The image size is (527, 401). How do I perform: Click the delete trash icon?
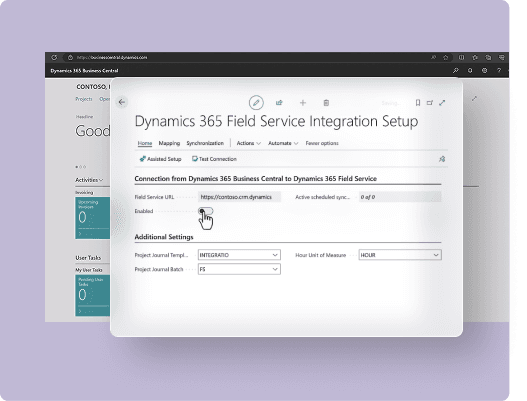326,103
